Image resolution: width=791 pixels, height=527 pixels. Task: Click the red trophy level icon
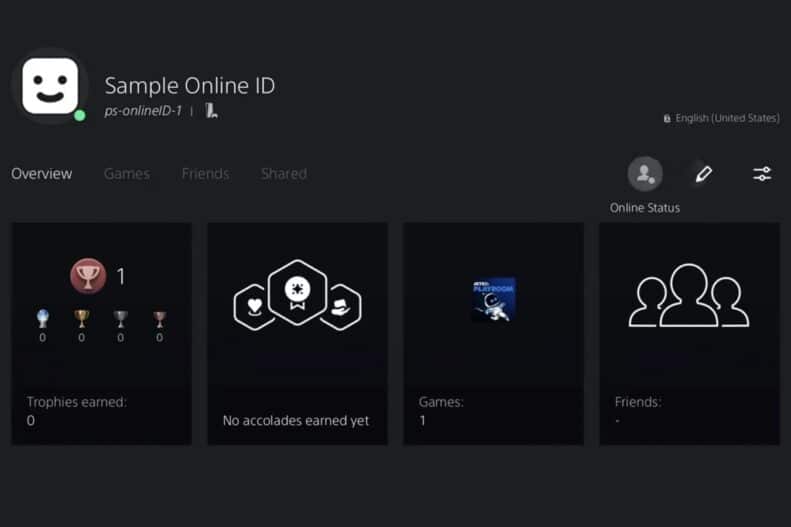[x=88, y=276]
